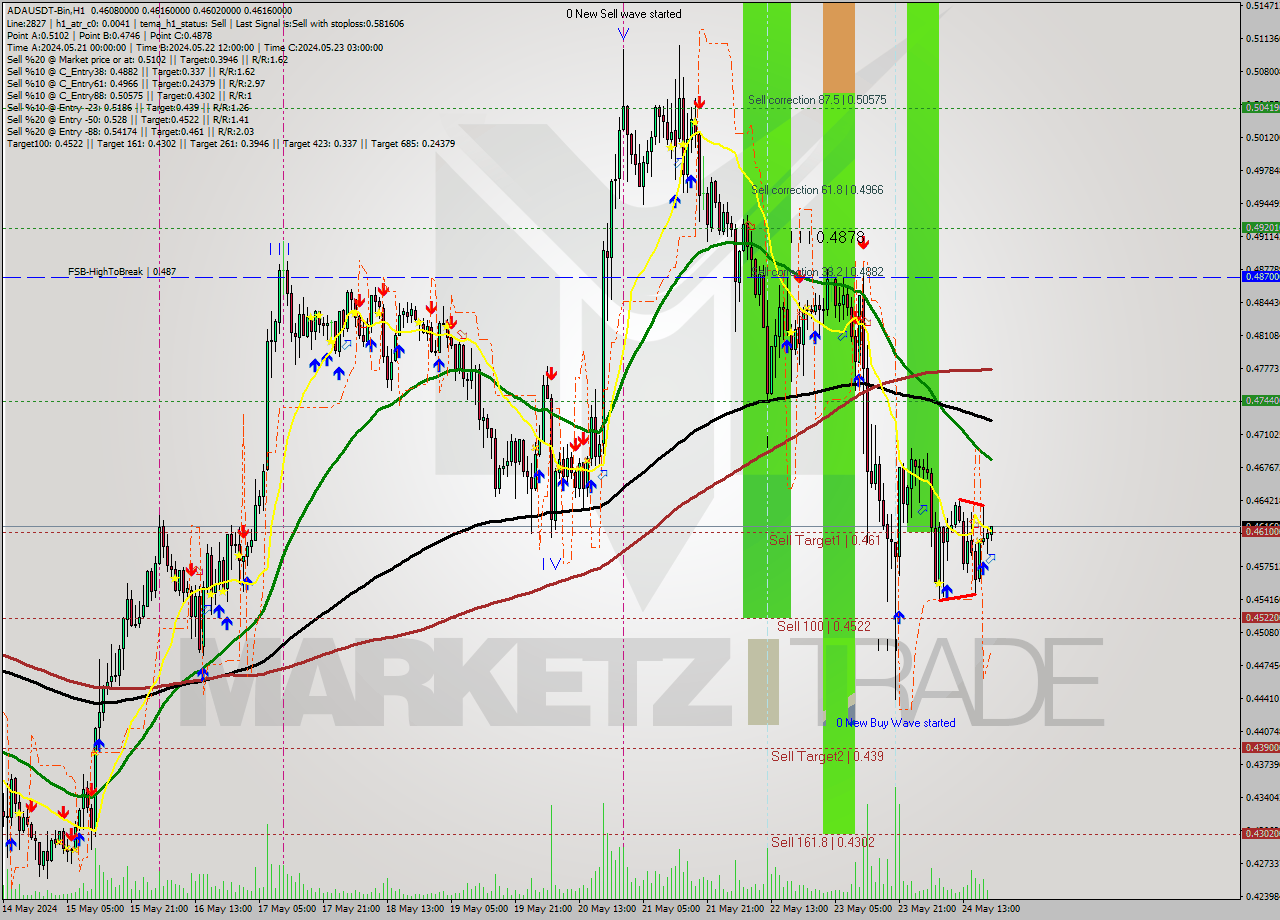The width and height of the screenshot is (1280, 920).
Task: Click the red 0.43020 price axis tag
Action: coord(1260,834)
